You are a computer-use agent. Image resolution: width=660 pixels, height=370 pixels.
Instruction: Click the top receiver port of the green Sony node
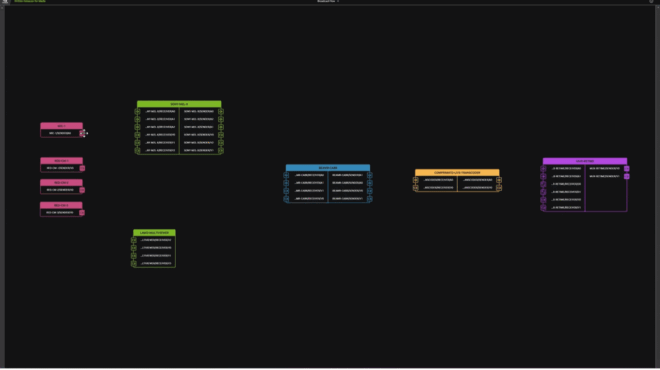pyautogui.click(x=137, y=112)
